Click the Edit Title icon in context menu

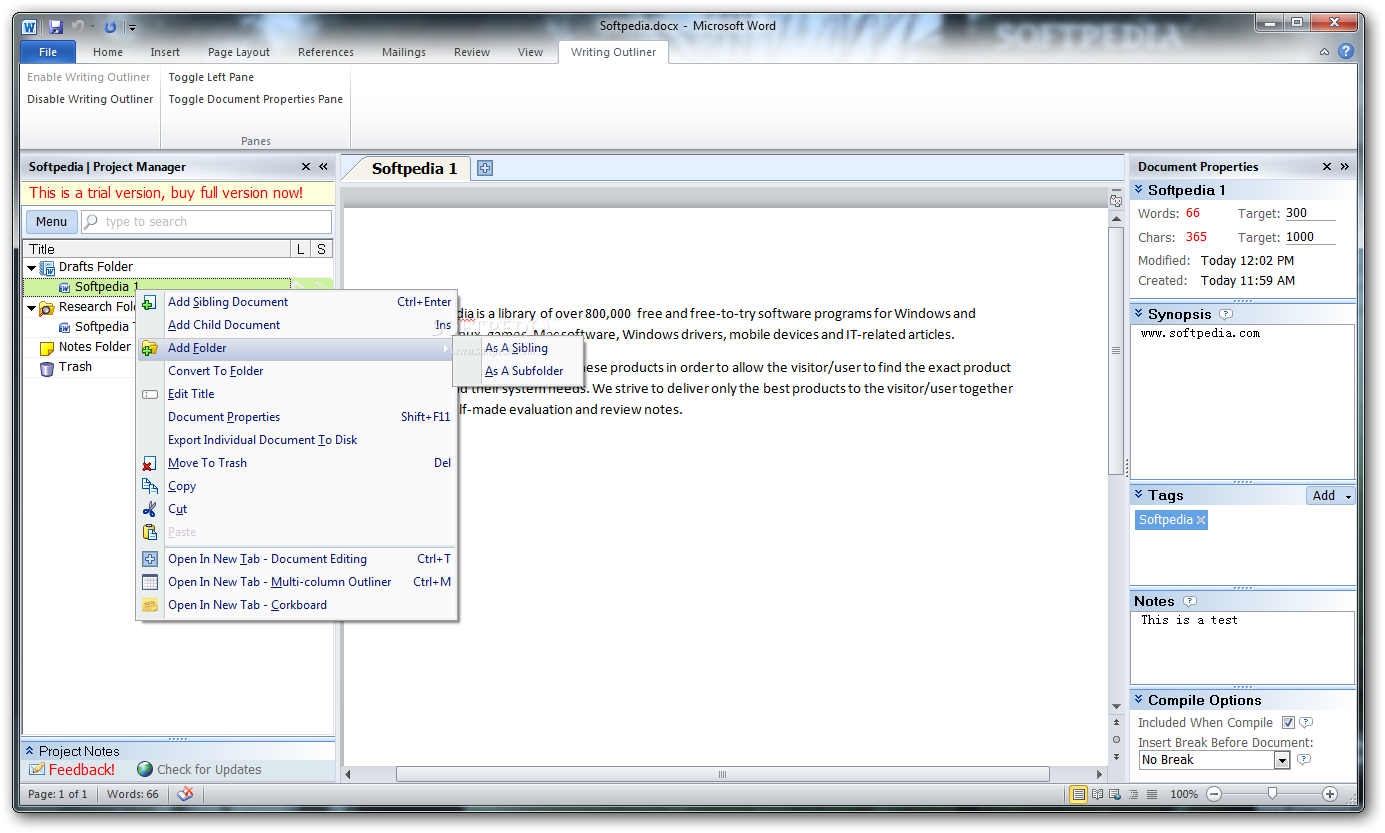[149, 394]
